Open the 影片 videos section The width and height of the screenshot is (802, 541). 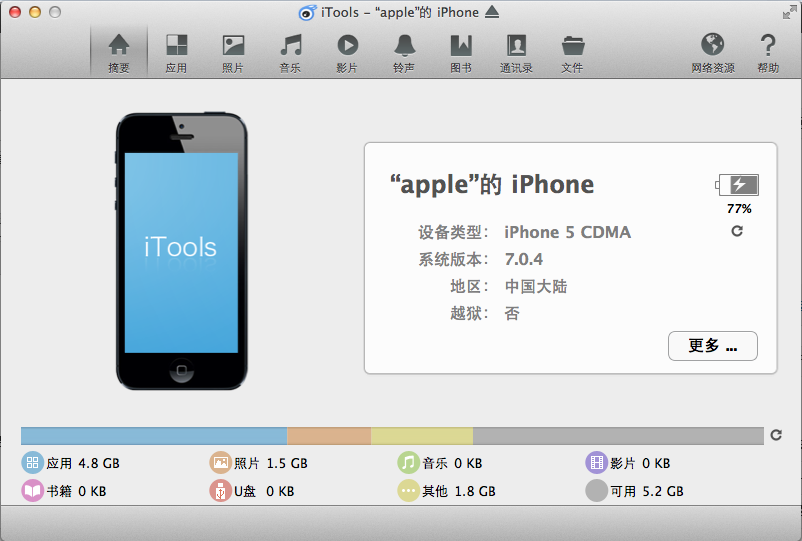click(347, 53)
